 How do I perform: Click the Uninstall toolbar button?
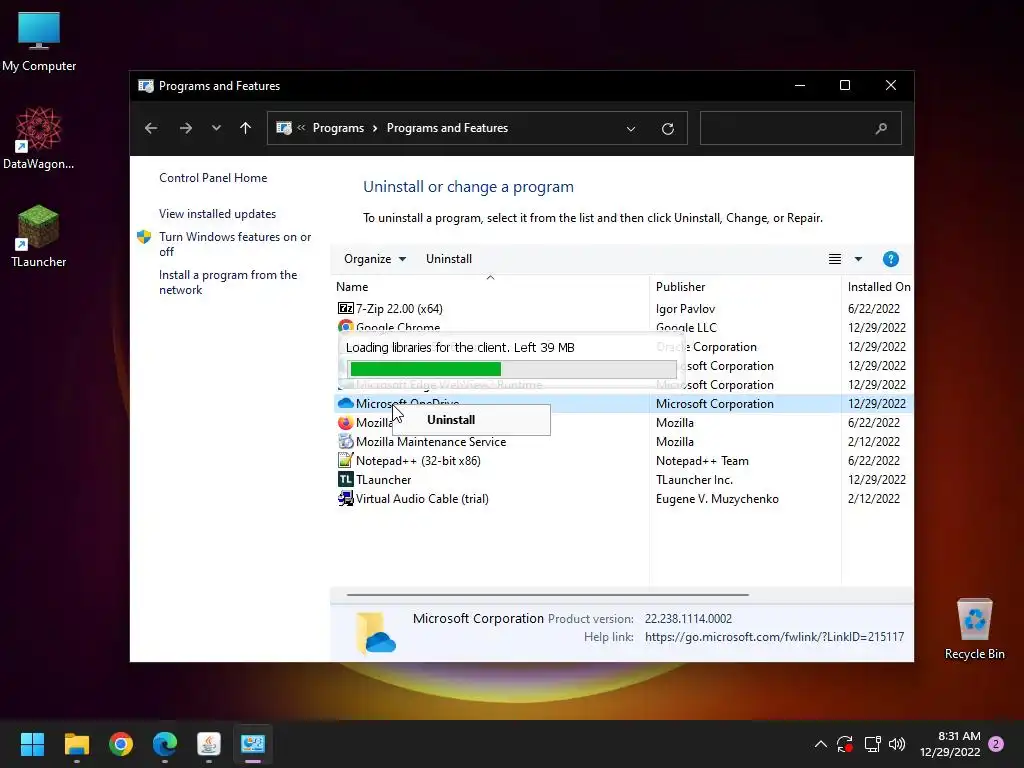pyautogui.click(x=449, y=259)
